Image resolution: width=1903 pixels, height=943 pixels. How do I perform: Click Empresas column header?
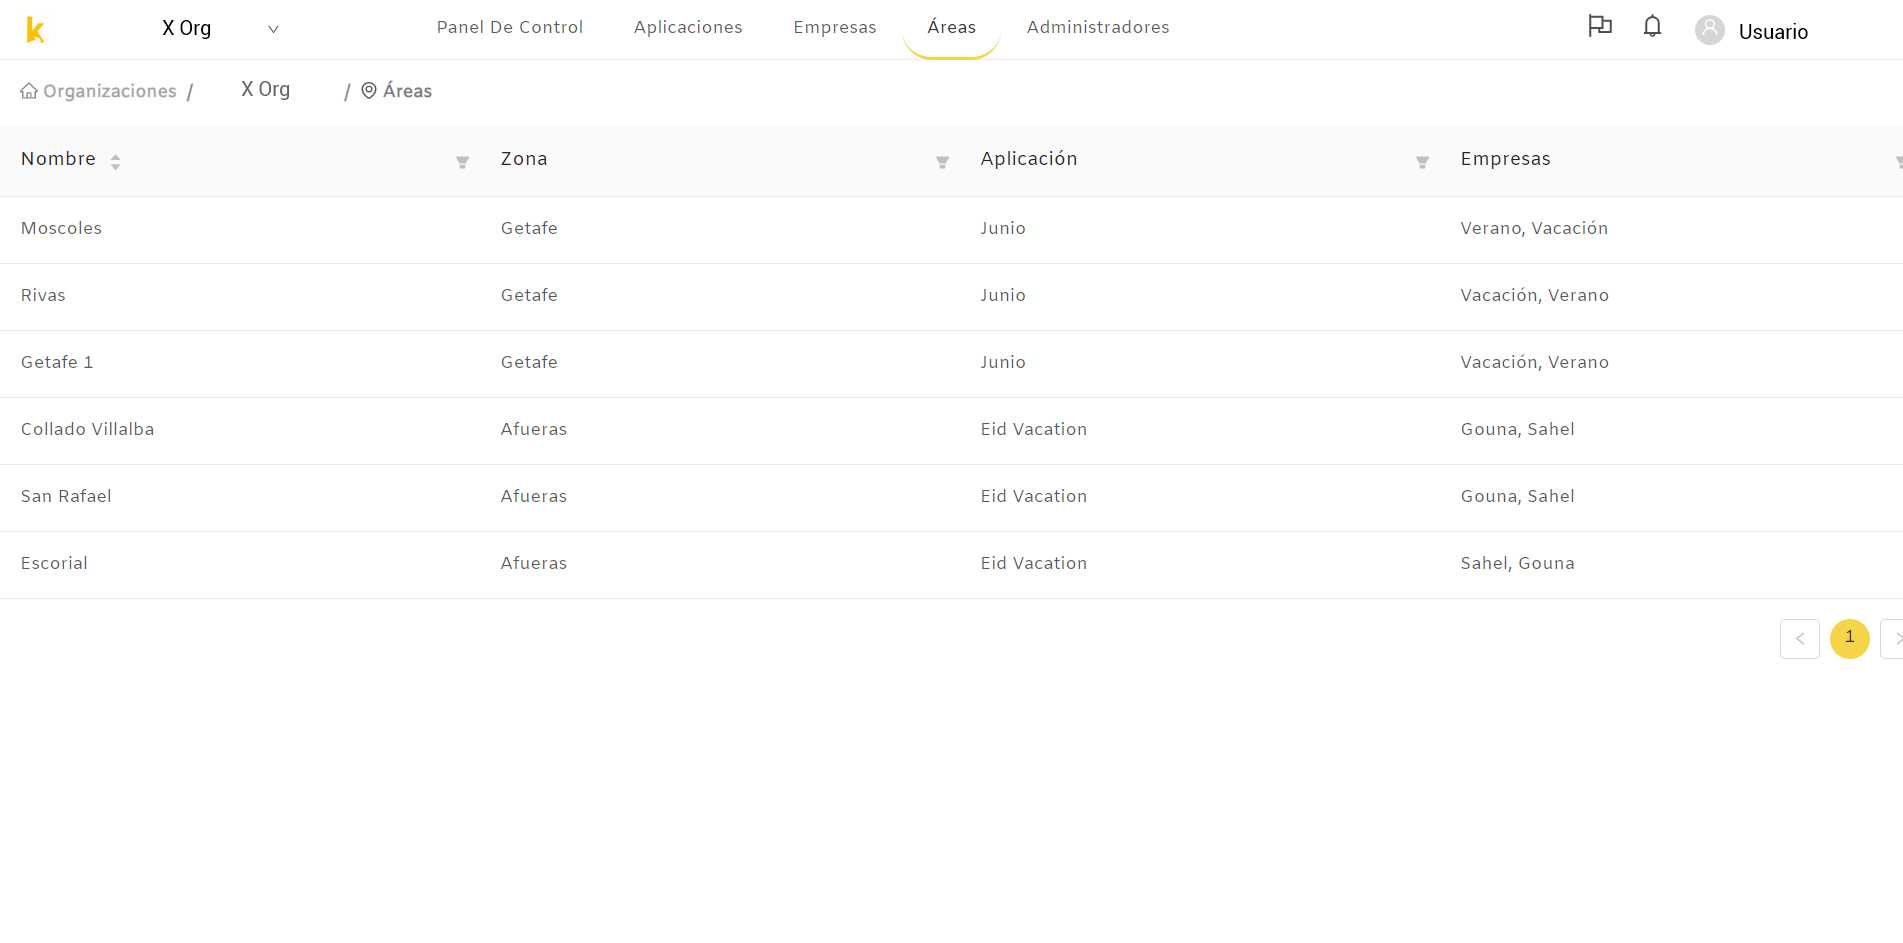1506,159
